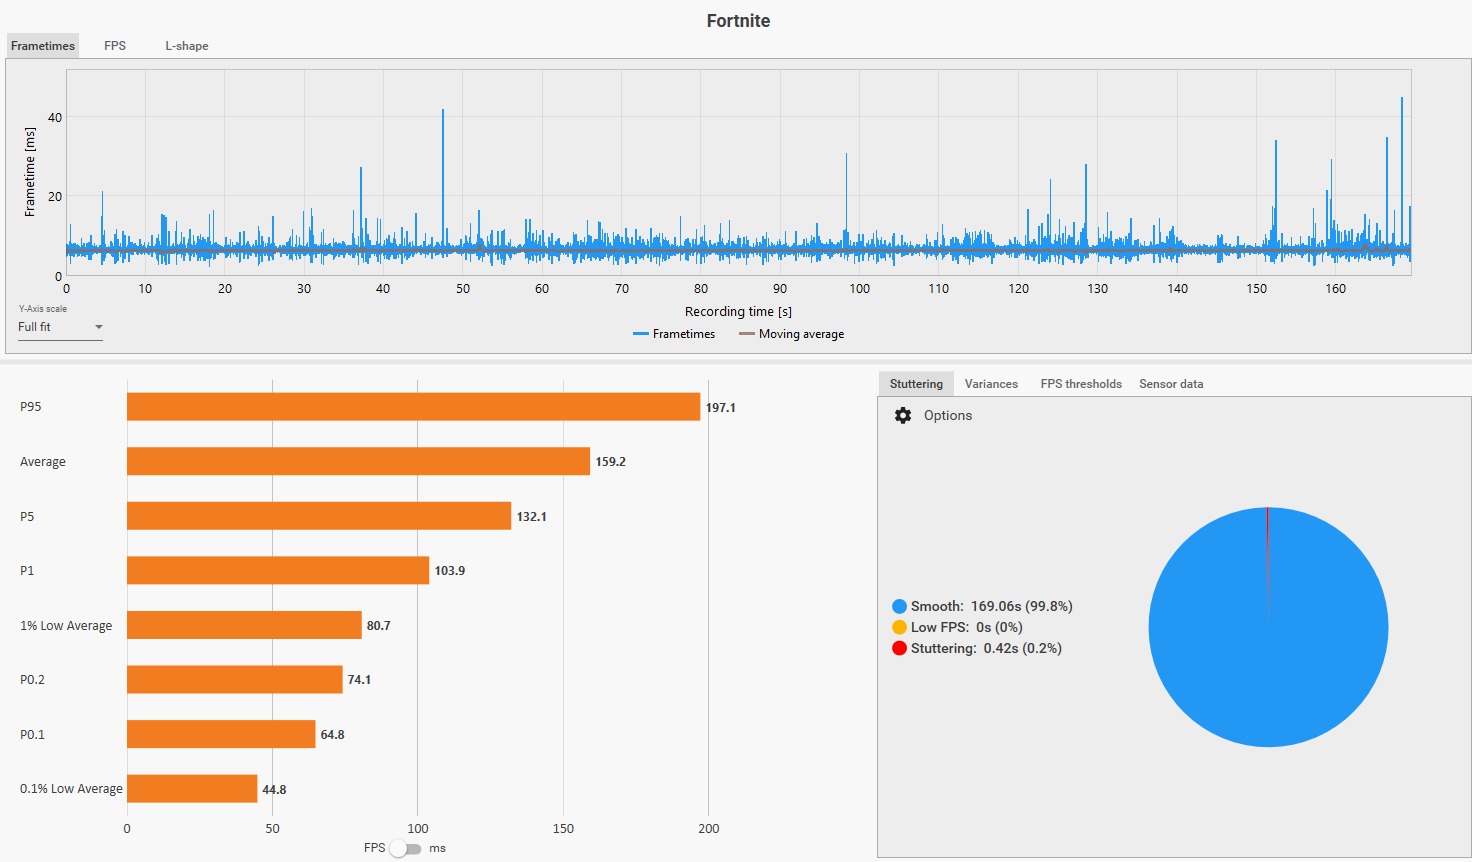This screenshot has height=862, width=1472.
Task: Toggle the Frametimes legend entry
Action: click(674, 334)
